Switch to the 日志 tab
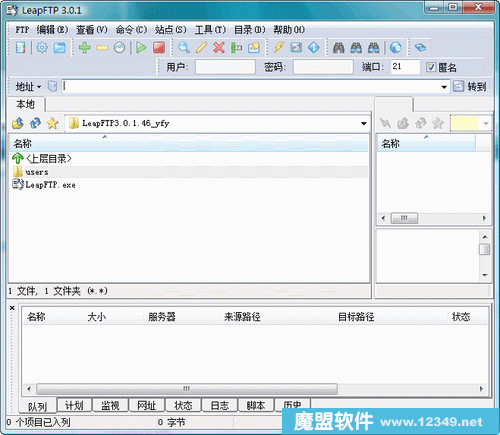Screen dimensions: 500x435 [220, 405]
